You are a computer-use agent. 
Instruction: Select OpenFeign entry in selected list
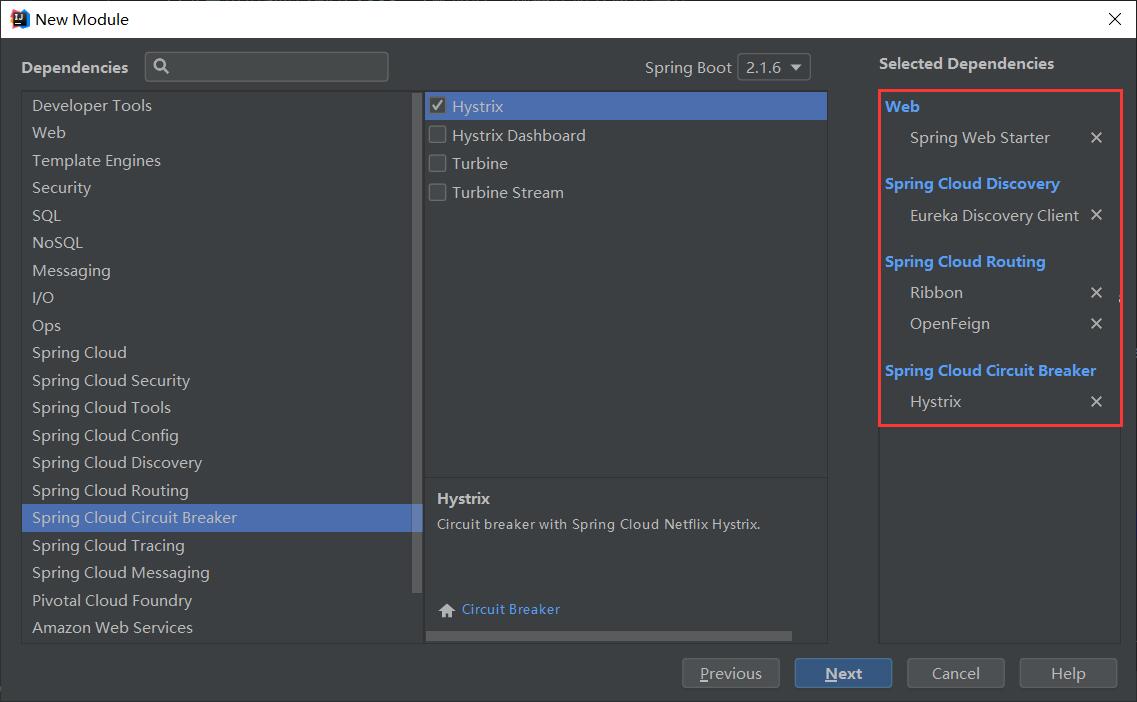click(x=950, y=324)
